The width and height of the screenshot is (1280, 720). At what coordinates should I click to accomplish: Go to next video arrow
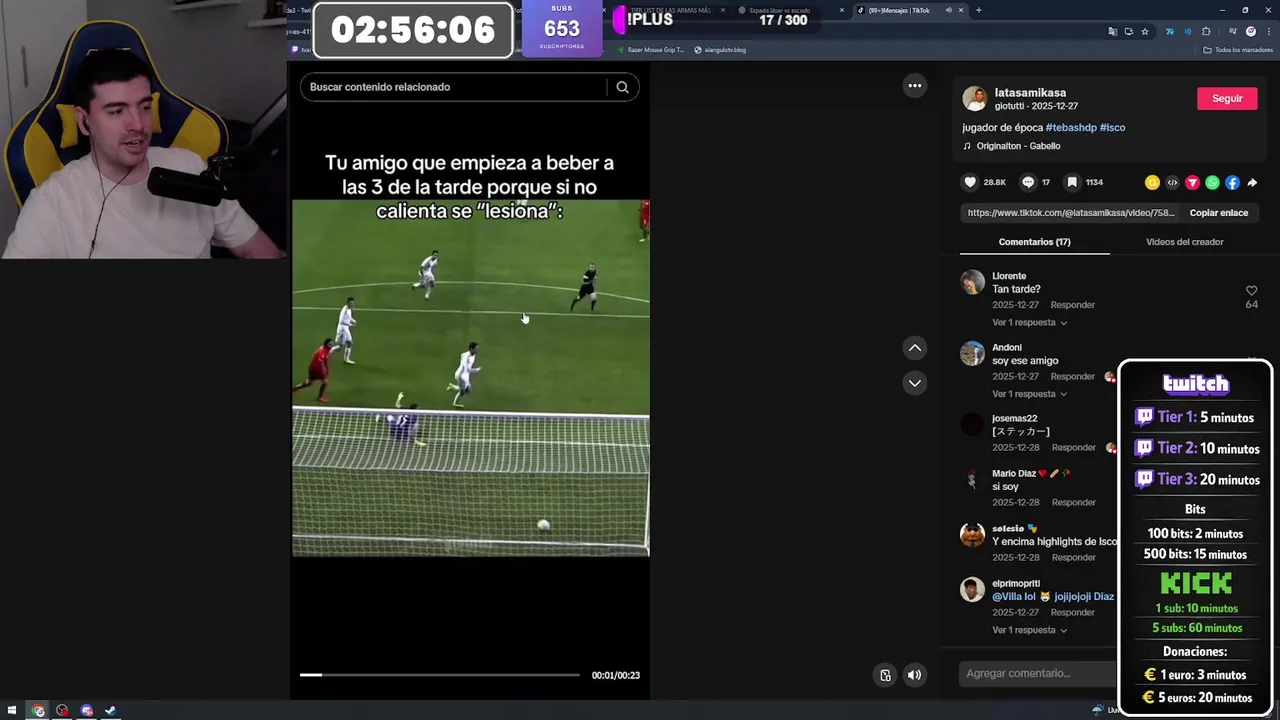click(x=914, y=383)
